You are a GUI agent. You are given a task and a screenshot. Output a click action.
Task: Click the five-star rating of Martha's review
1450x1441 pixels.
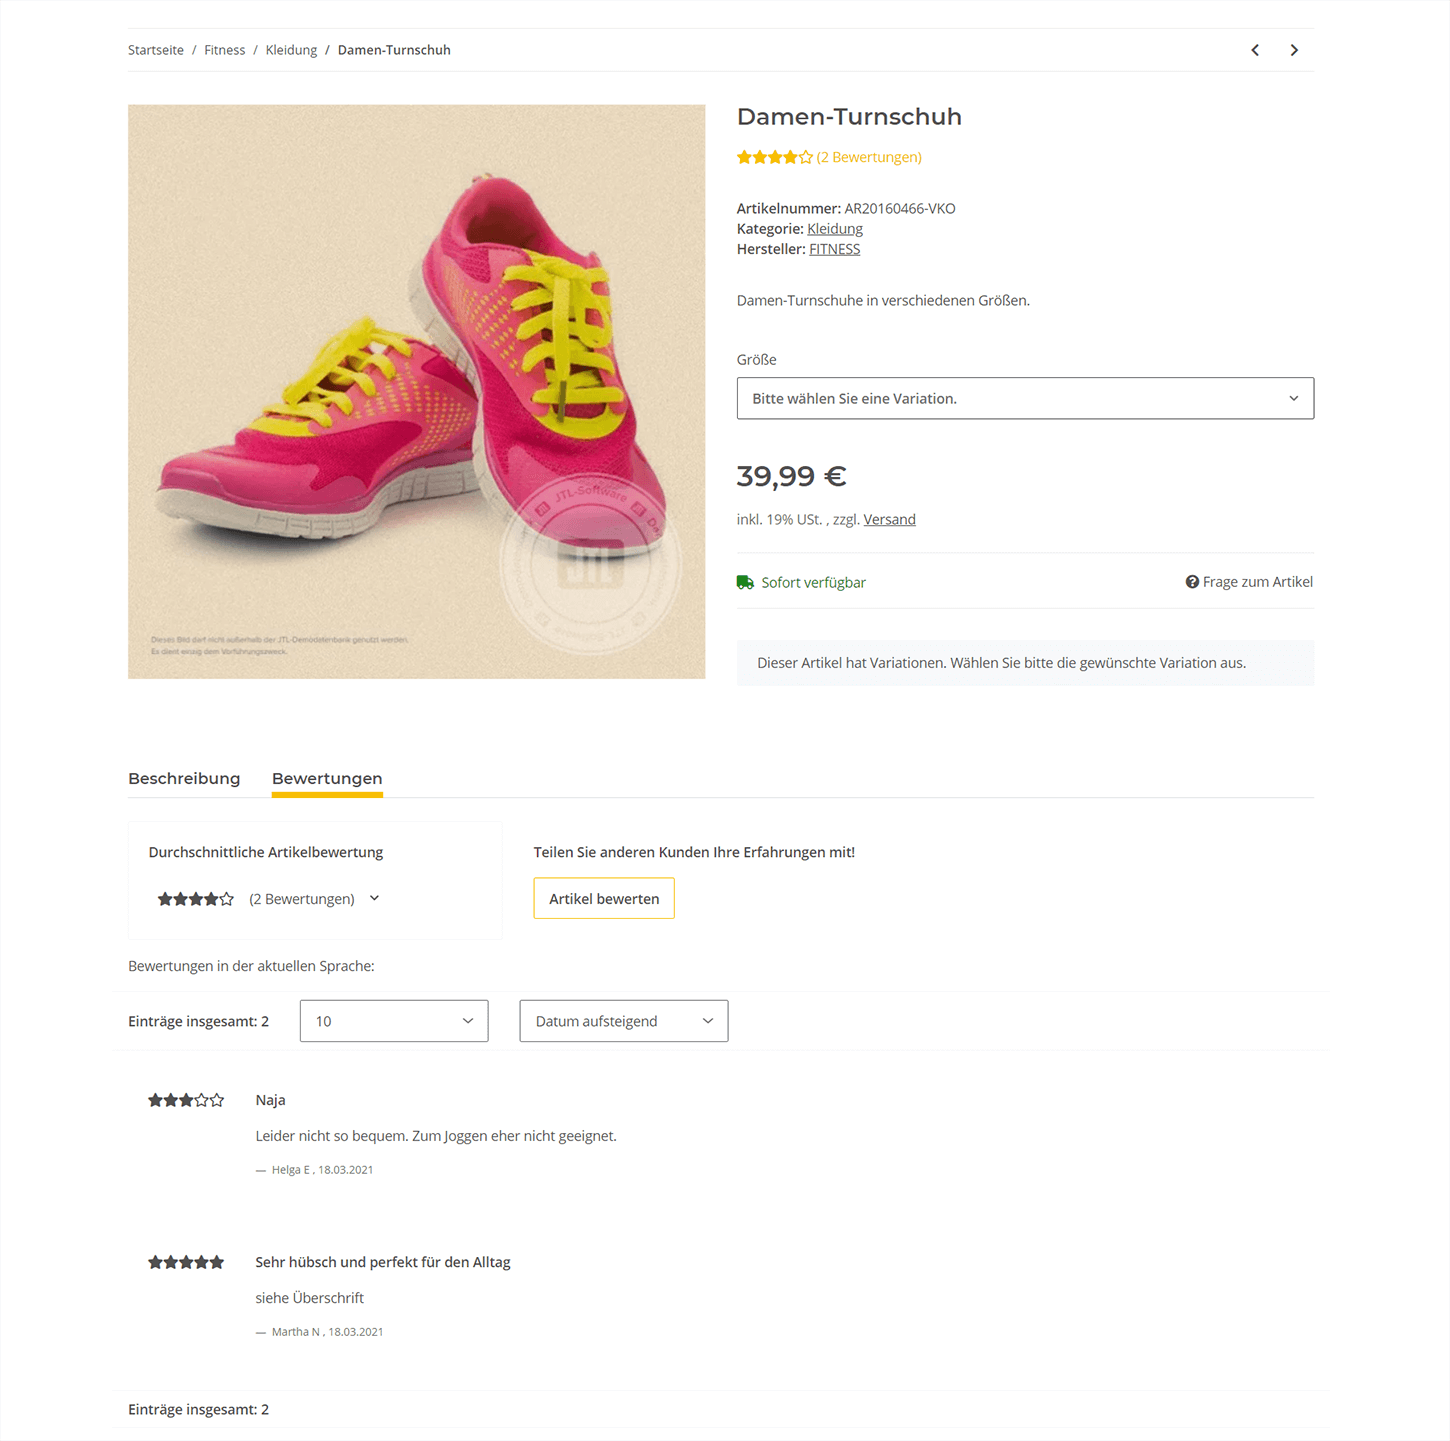tap(186, 1262)
